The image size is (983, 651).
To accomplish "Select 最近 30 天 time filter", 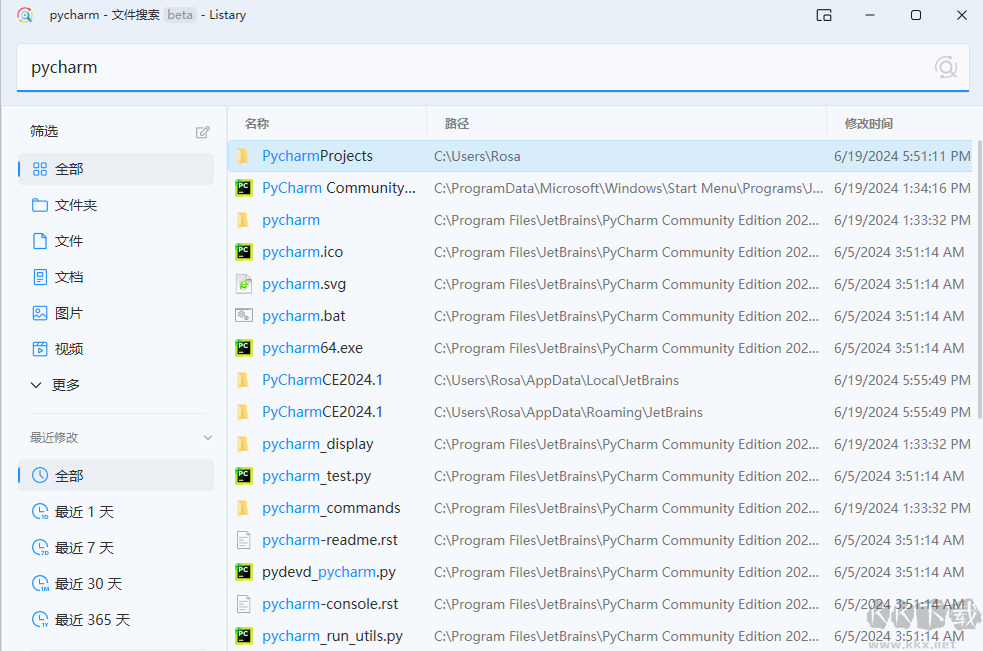I will [116, 583].
